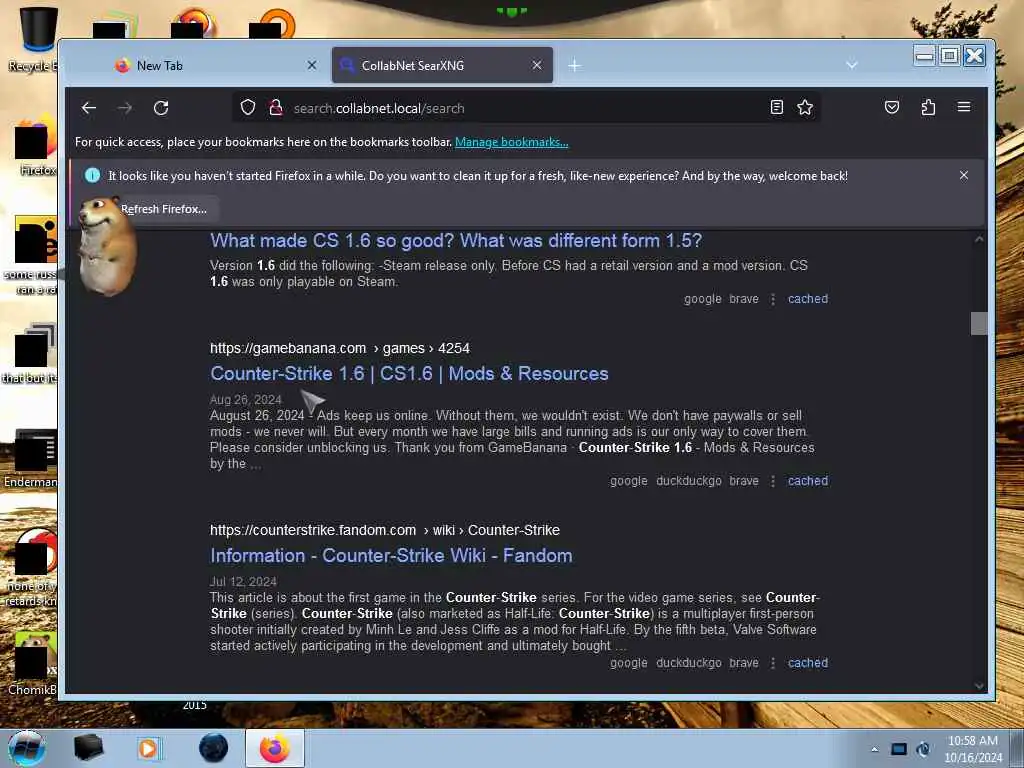This screenshot has width=1024, height=768.
Task: Click the scrollbar up arrow
Action: tap(979, 239)
